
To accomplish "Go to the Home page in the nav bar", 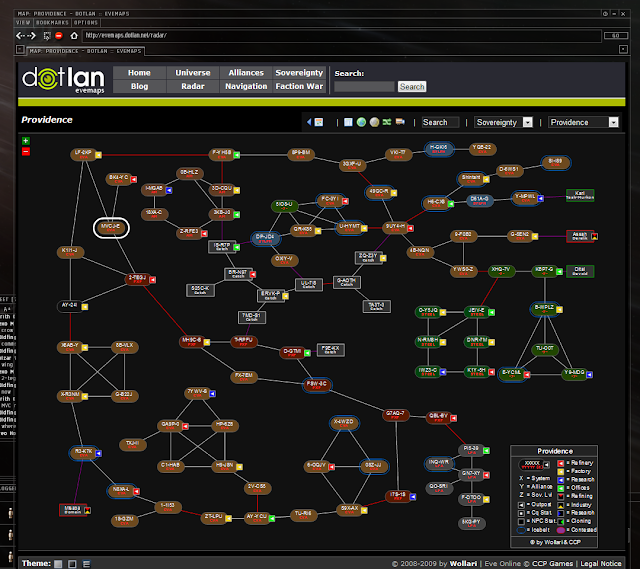I will point(139,73).
